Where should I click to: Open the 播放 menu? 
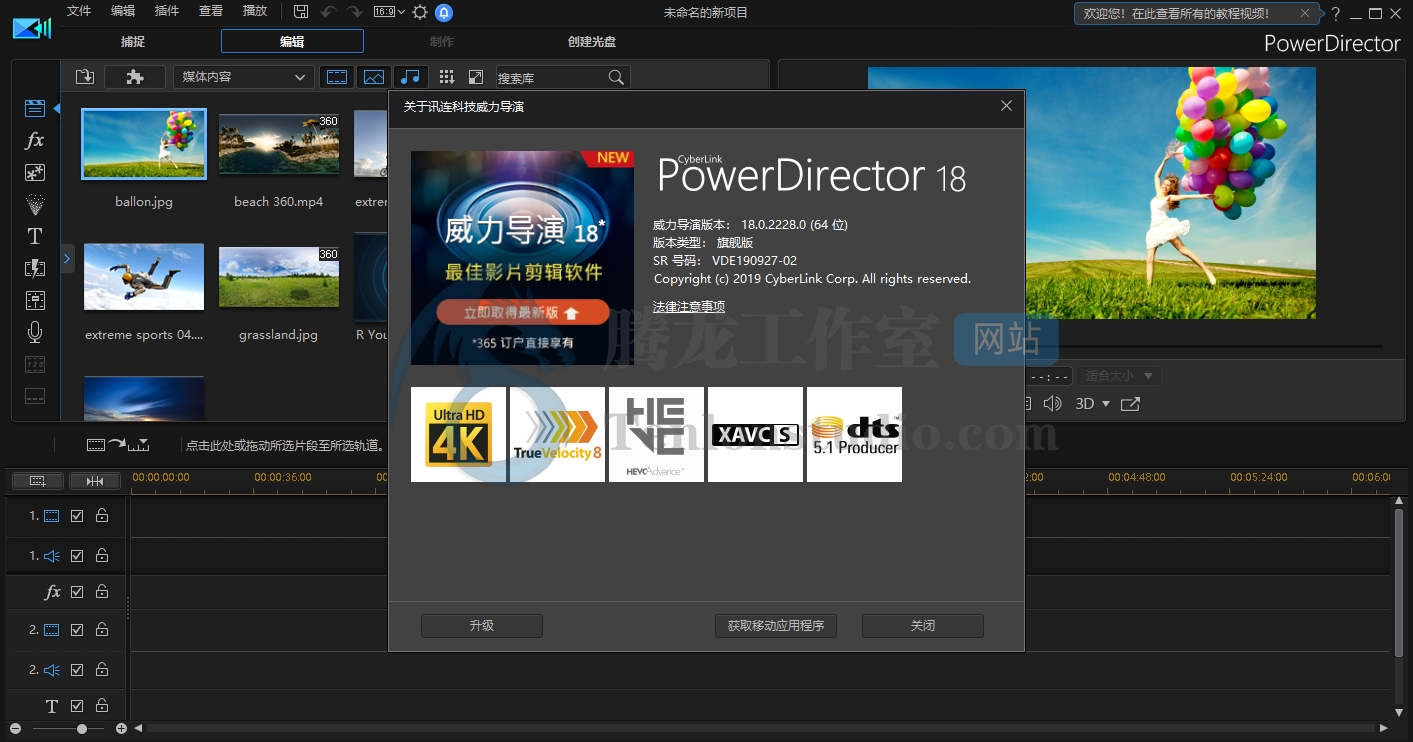tap(255, 11)
